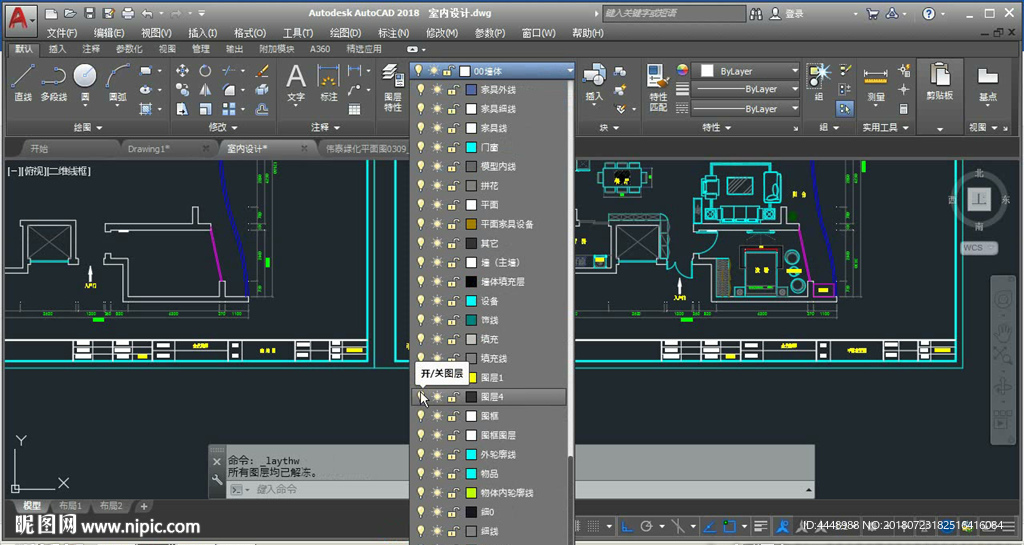
Task: Click the cyan color swatch of 门窗 layer
Action: tap(471, 147)
